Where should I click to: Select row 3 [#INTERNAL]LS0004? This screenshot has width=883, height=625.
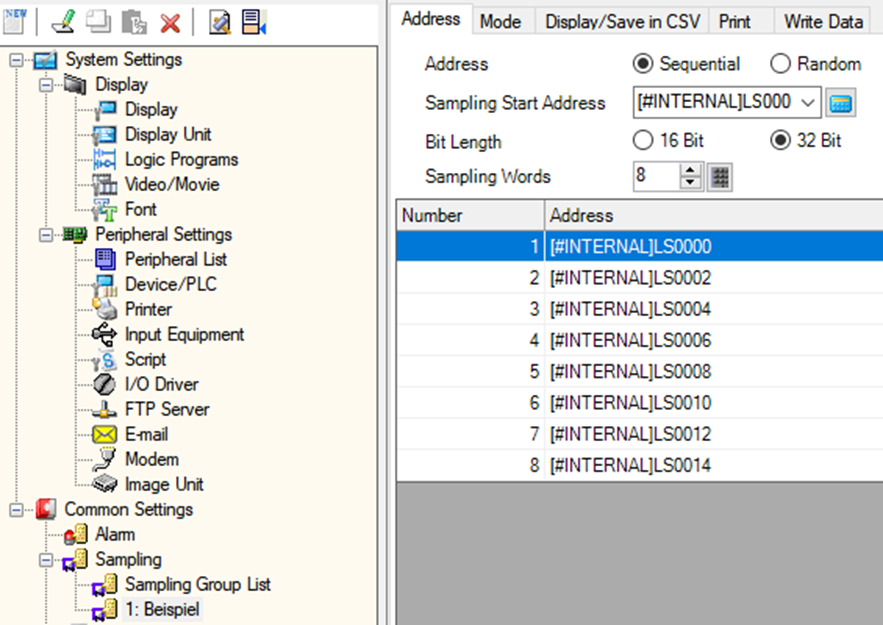[x=640, y=309]
